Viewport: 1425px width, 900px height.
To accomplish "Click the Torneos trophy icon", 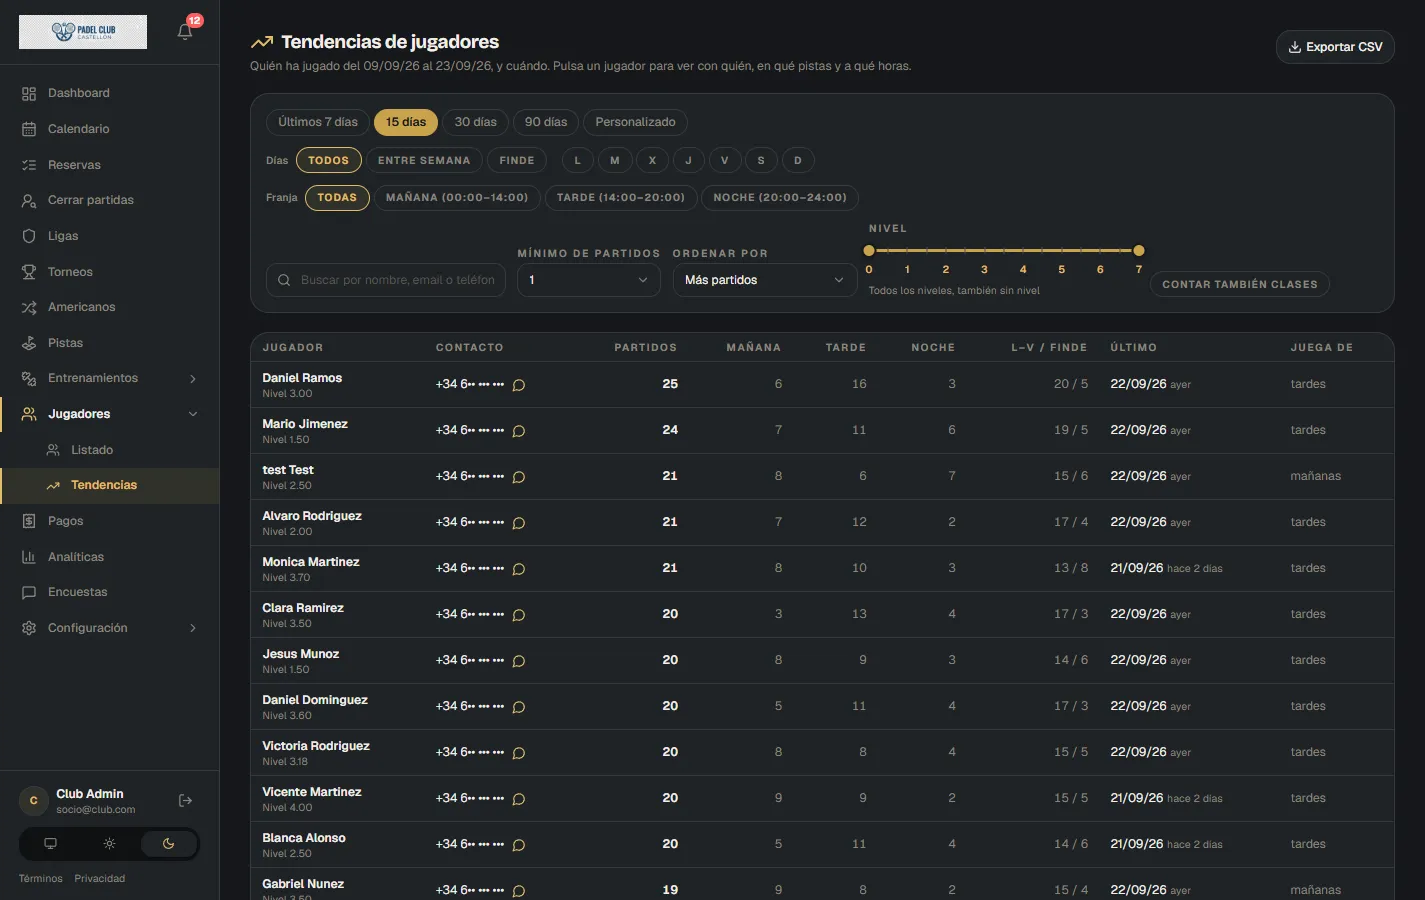I will (29, 272).
